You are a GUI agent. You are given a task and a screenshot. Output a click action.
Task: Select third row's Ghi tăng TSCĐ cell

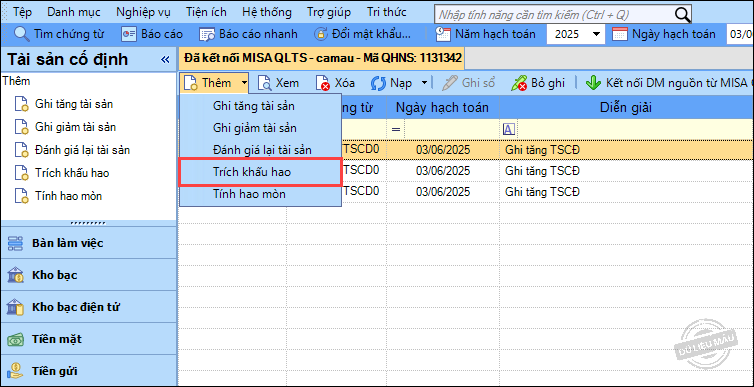[x=626, y=192]
